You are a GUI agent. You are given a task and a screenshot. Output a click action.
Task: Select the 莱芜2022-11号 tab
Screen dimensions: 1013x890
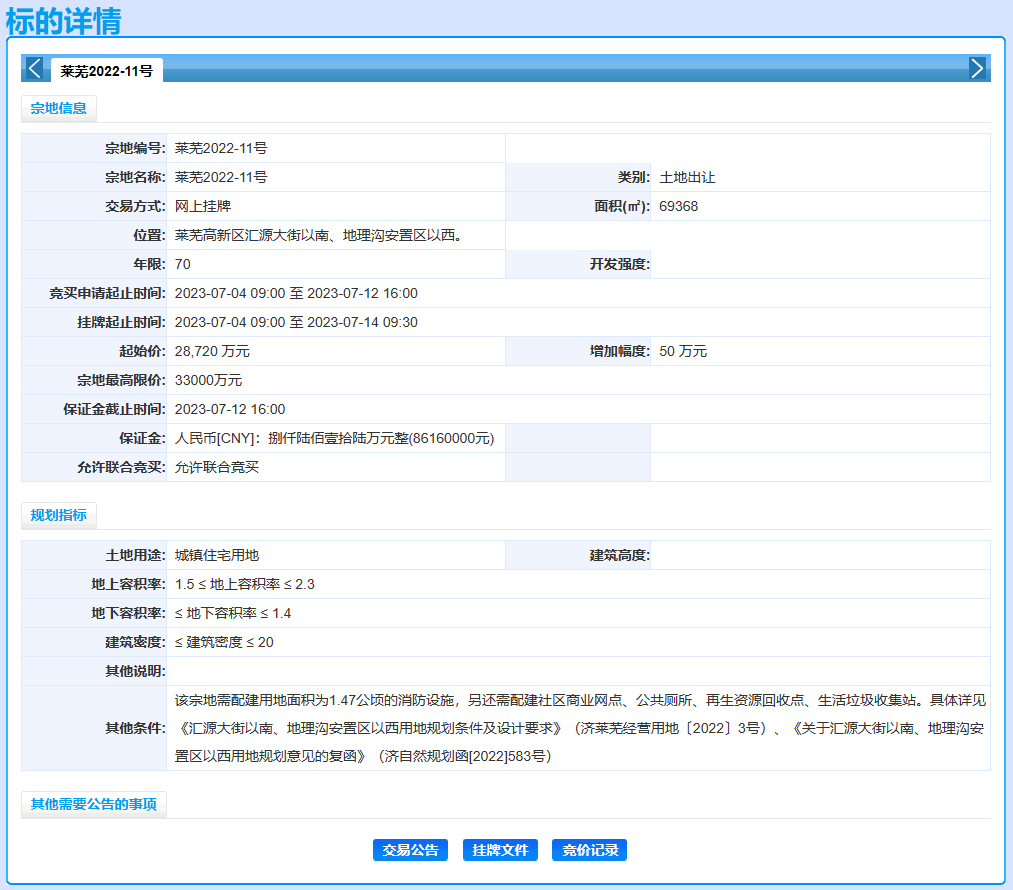pos(107,71)
